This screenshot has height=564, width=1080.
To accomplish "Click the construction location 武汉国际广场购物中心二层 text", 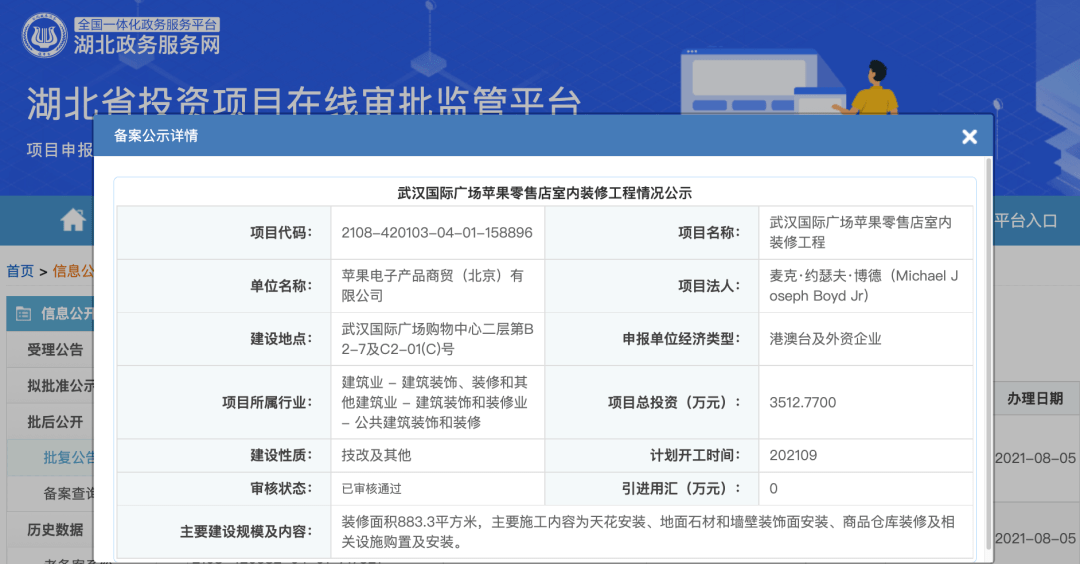I will click(437, 339).
